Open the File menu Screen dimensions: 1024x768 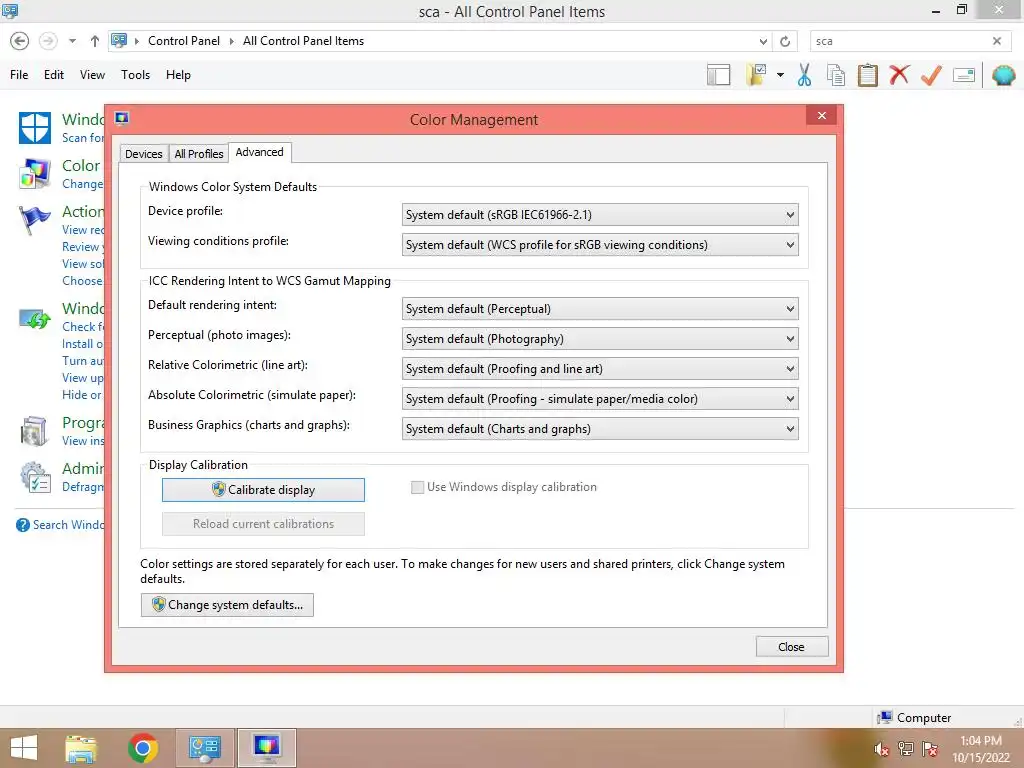point(19,74)
